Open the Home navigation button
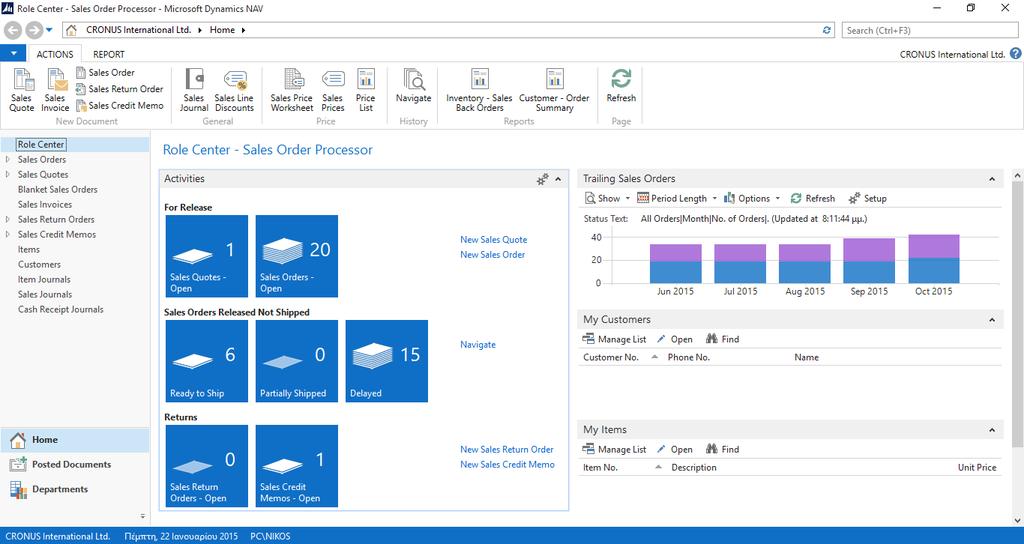This screenshot has height=544, width=1024. click(75, 440)
